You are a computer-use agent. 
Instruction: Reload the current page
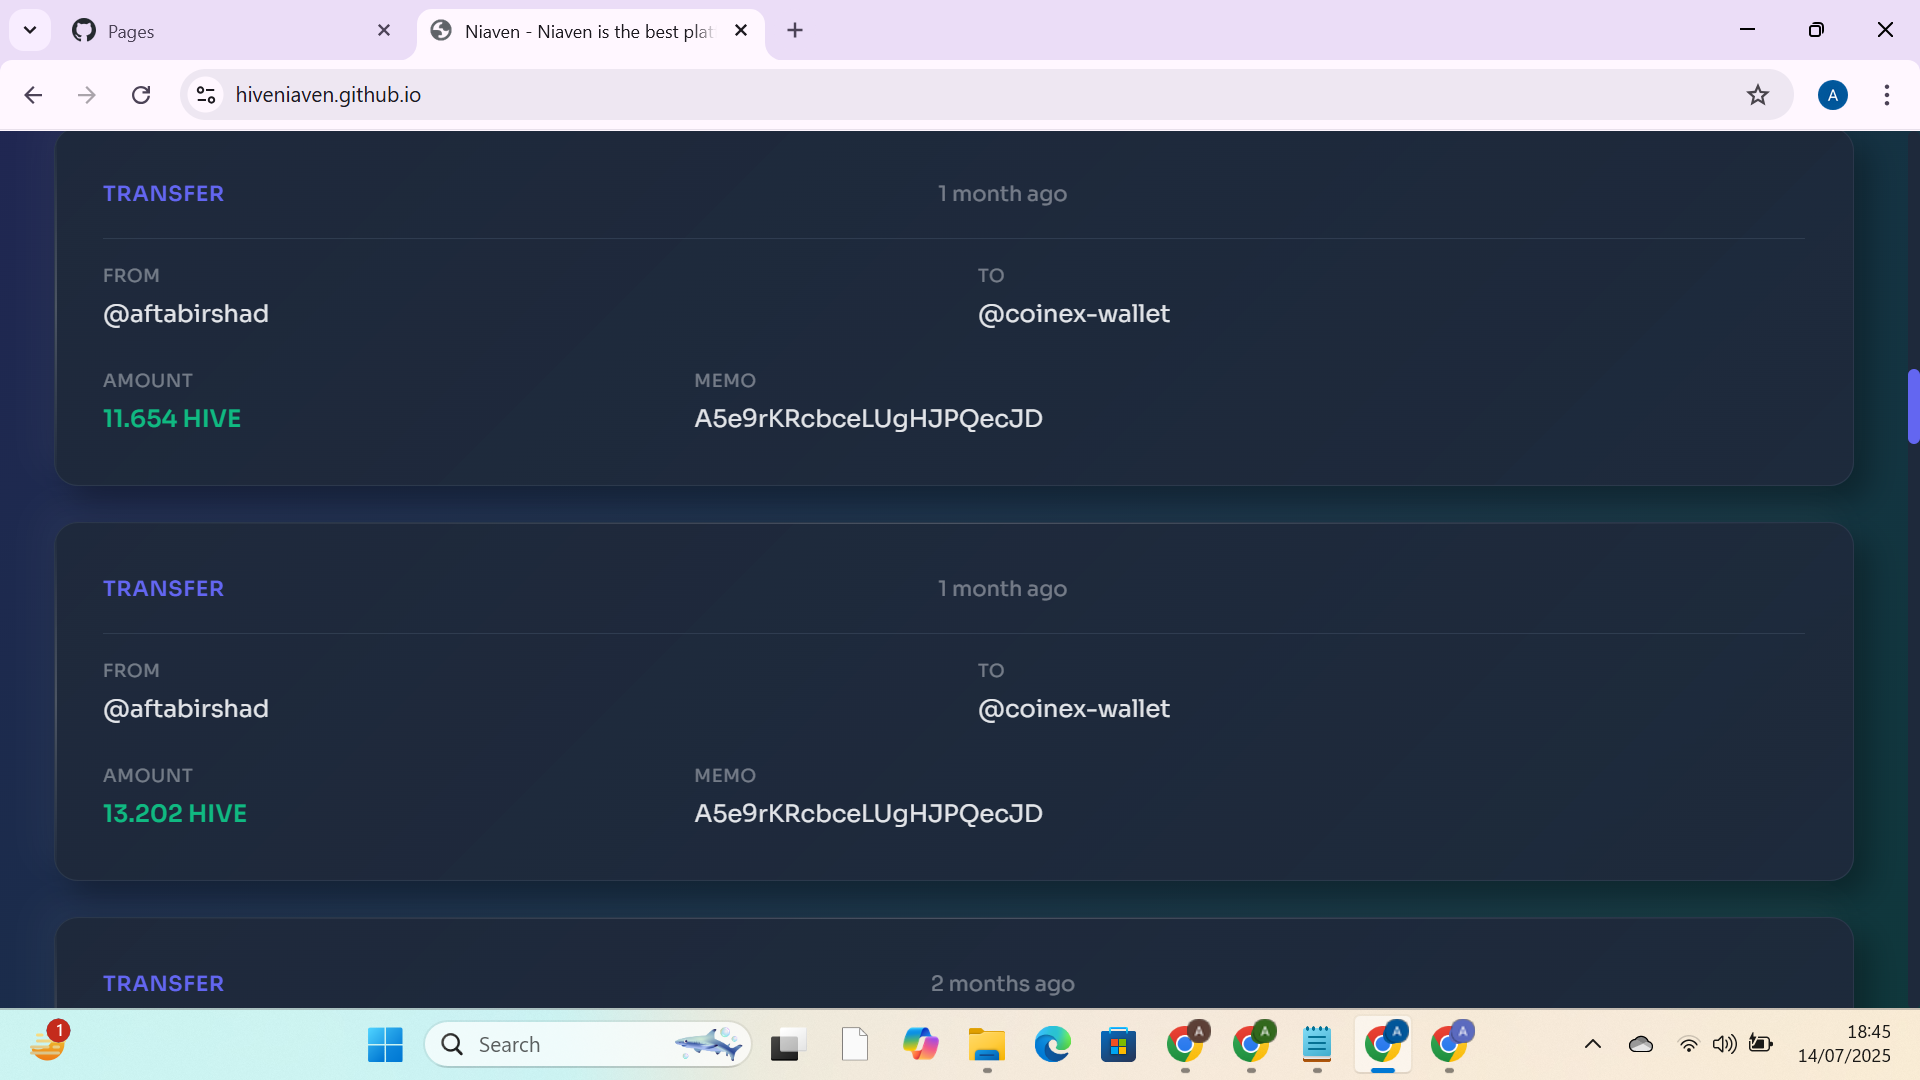141,95
